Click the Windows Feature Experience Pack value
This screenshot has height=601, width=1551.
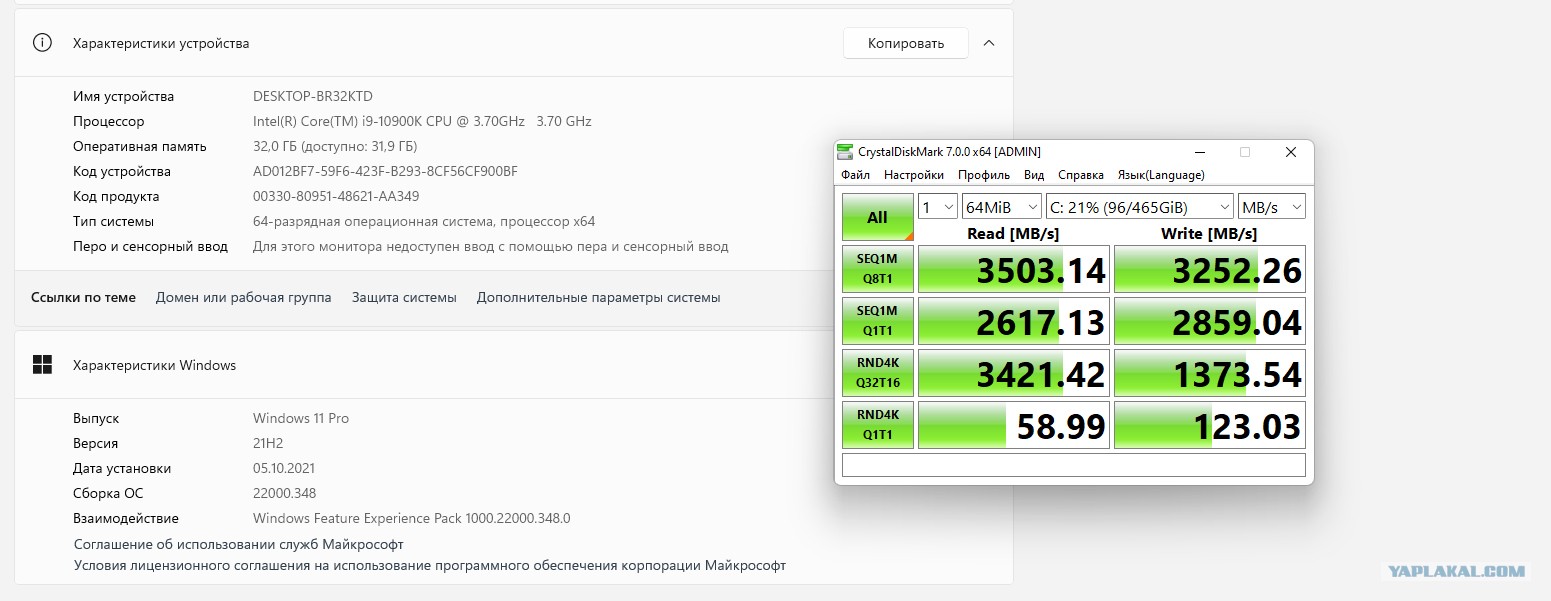(x=411, y=518)
